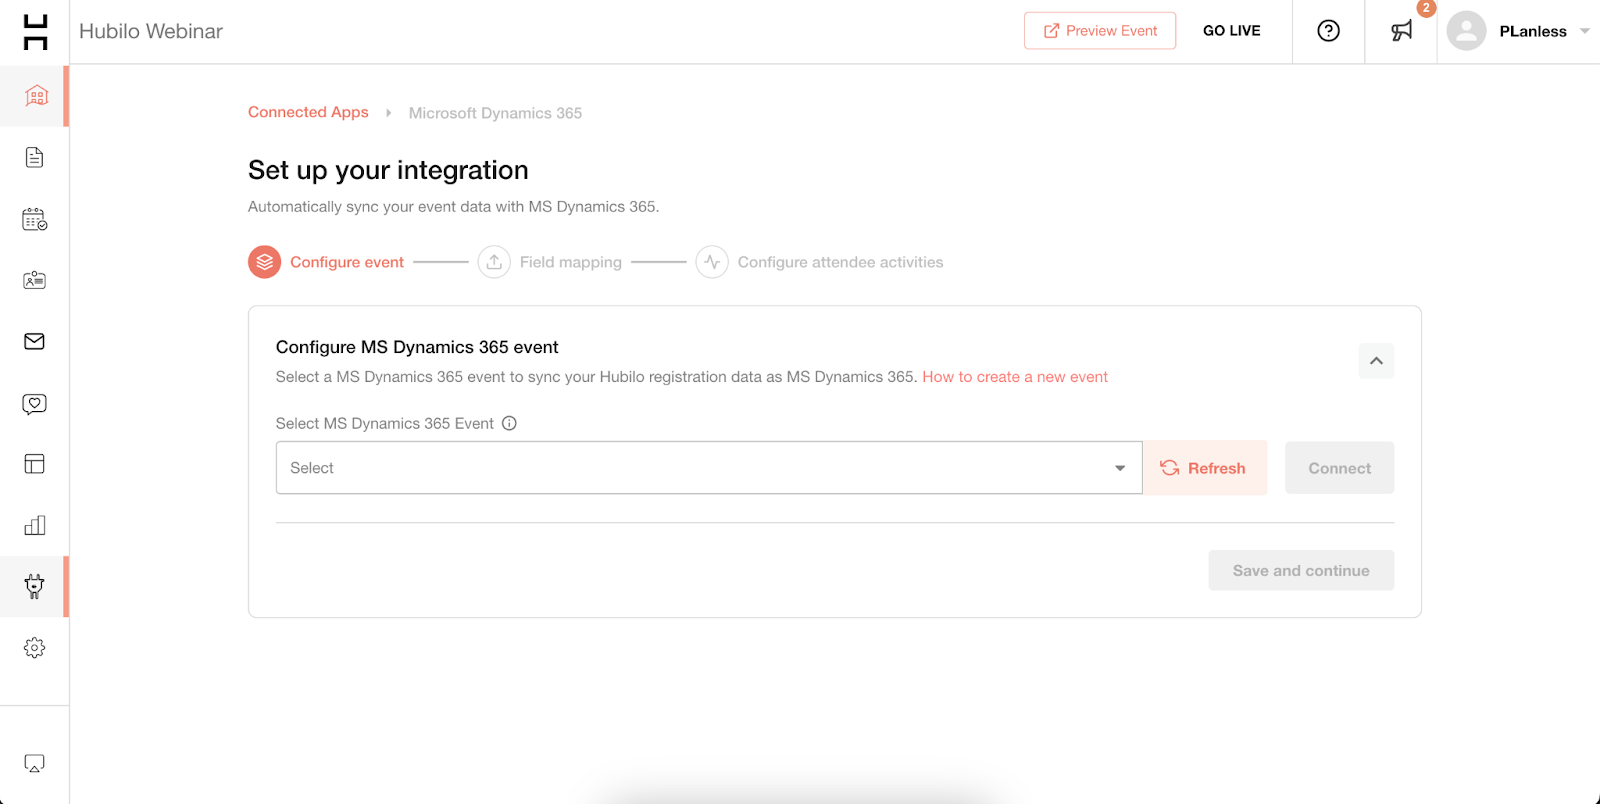This screenshot has height=804, width=1600.
Task: Click the Save and continue button
Action: (1301, 570)
